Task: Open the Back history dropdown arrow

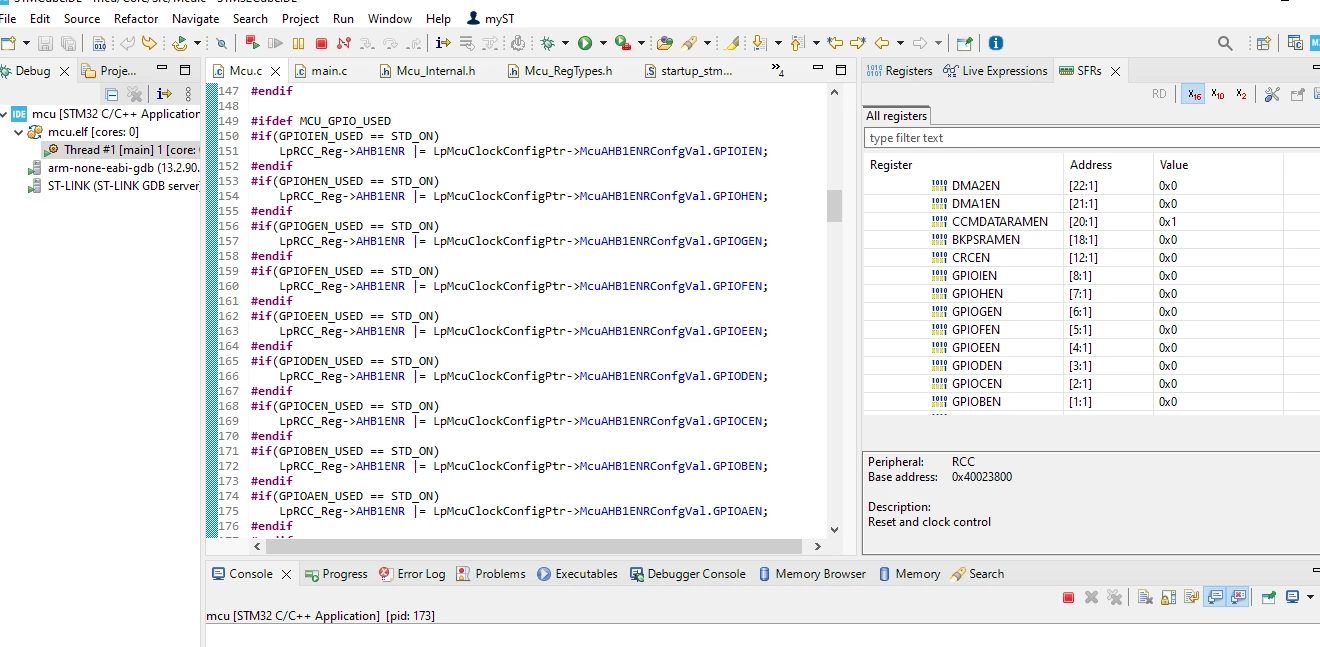Action: click(x=899, y=43)
